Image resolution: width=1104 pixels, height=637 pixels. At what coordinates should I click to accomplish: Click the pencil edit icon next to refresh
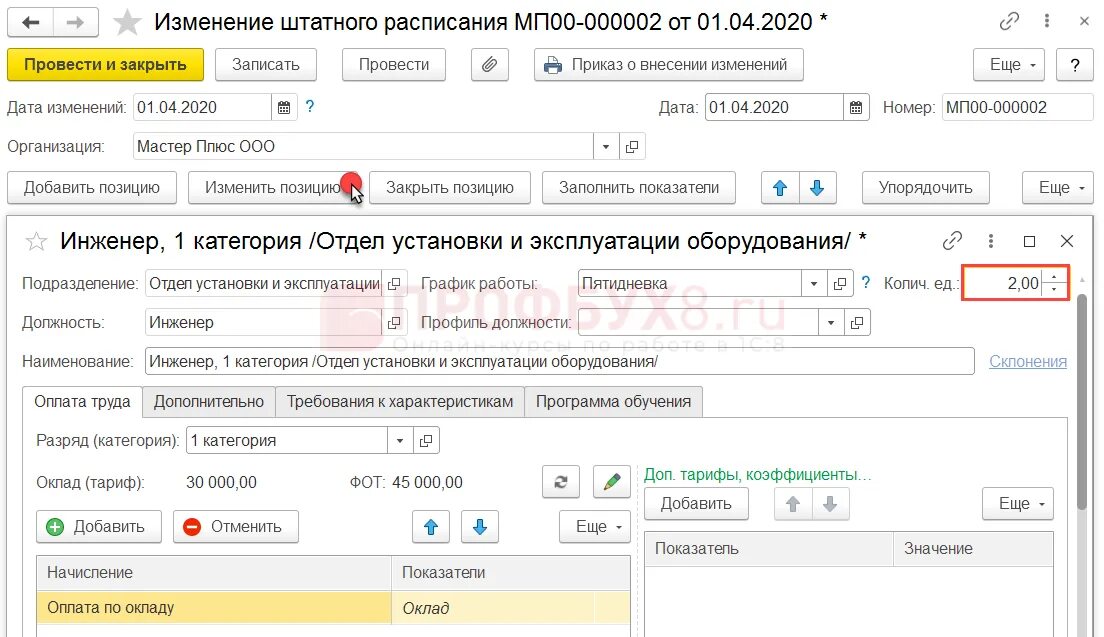pyautogui.click(x=611, y=482)
